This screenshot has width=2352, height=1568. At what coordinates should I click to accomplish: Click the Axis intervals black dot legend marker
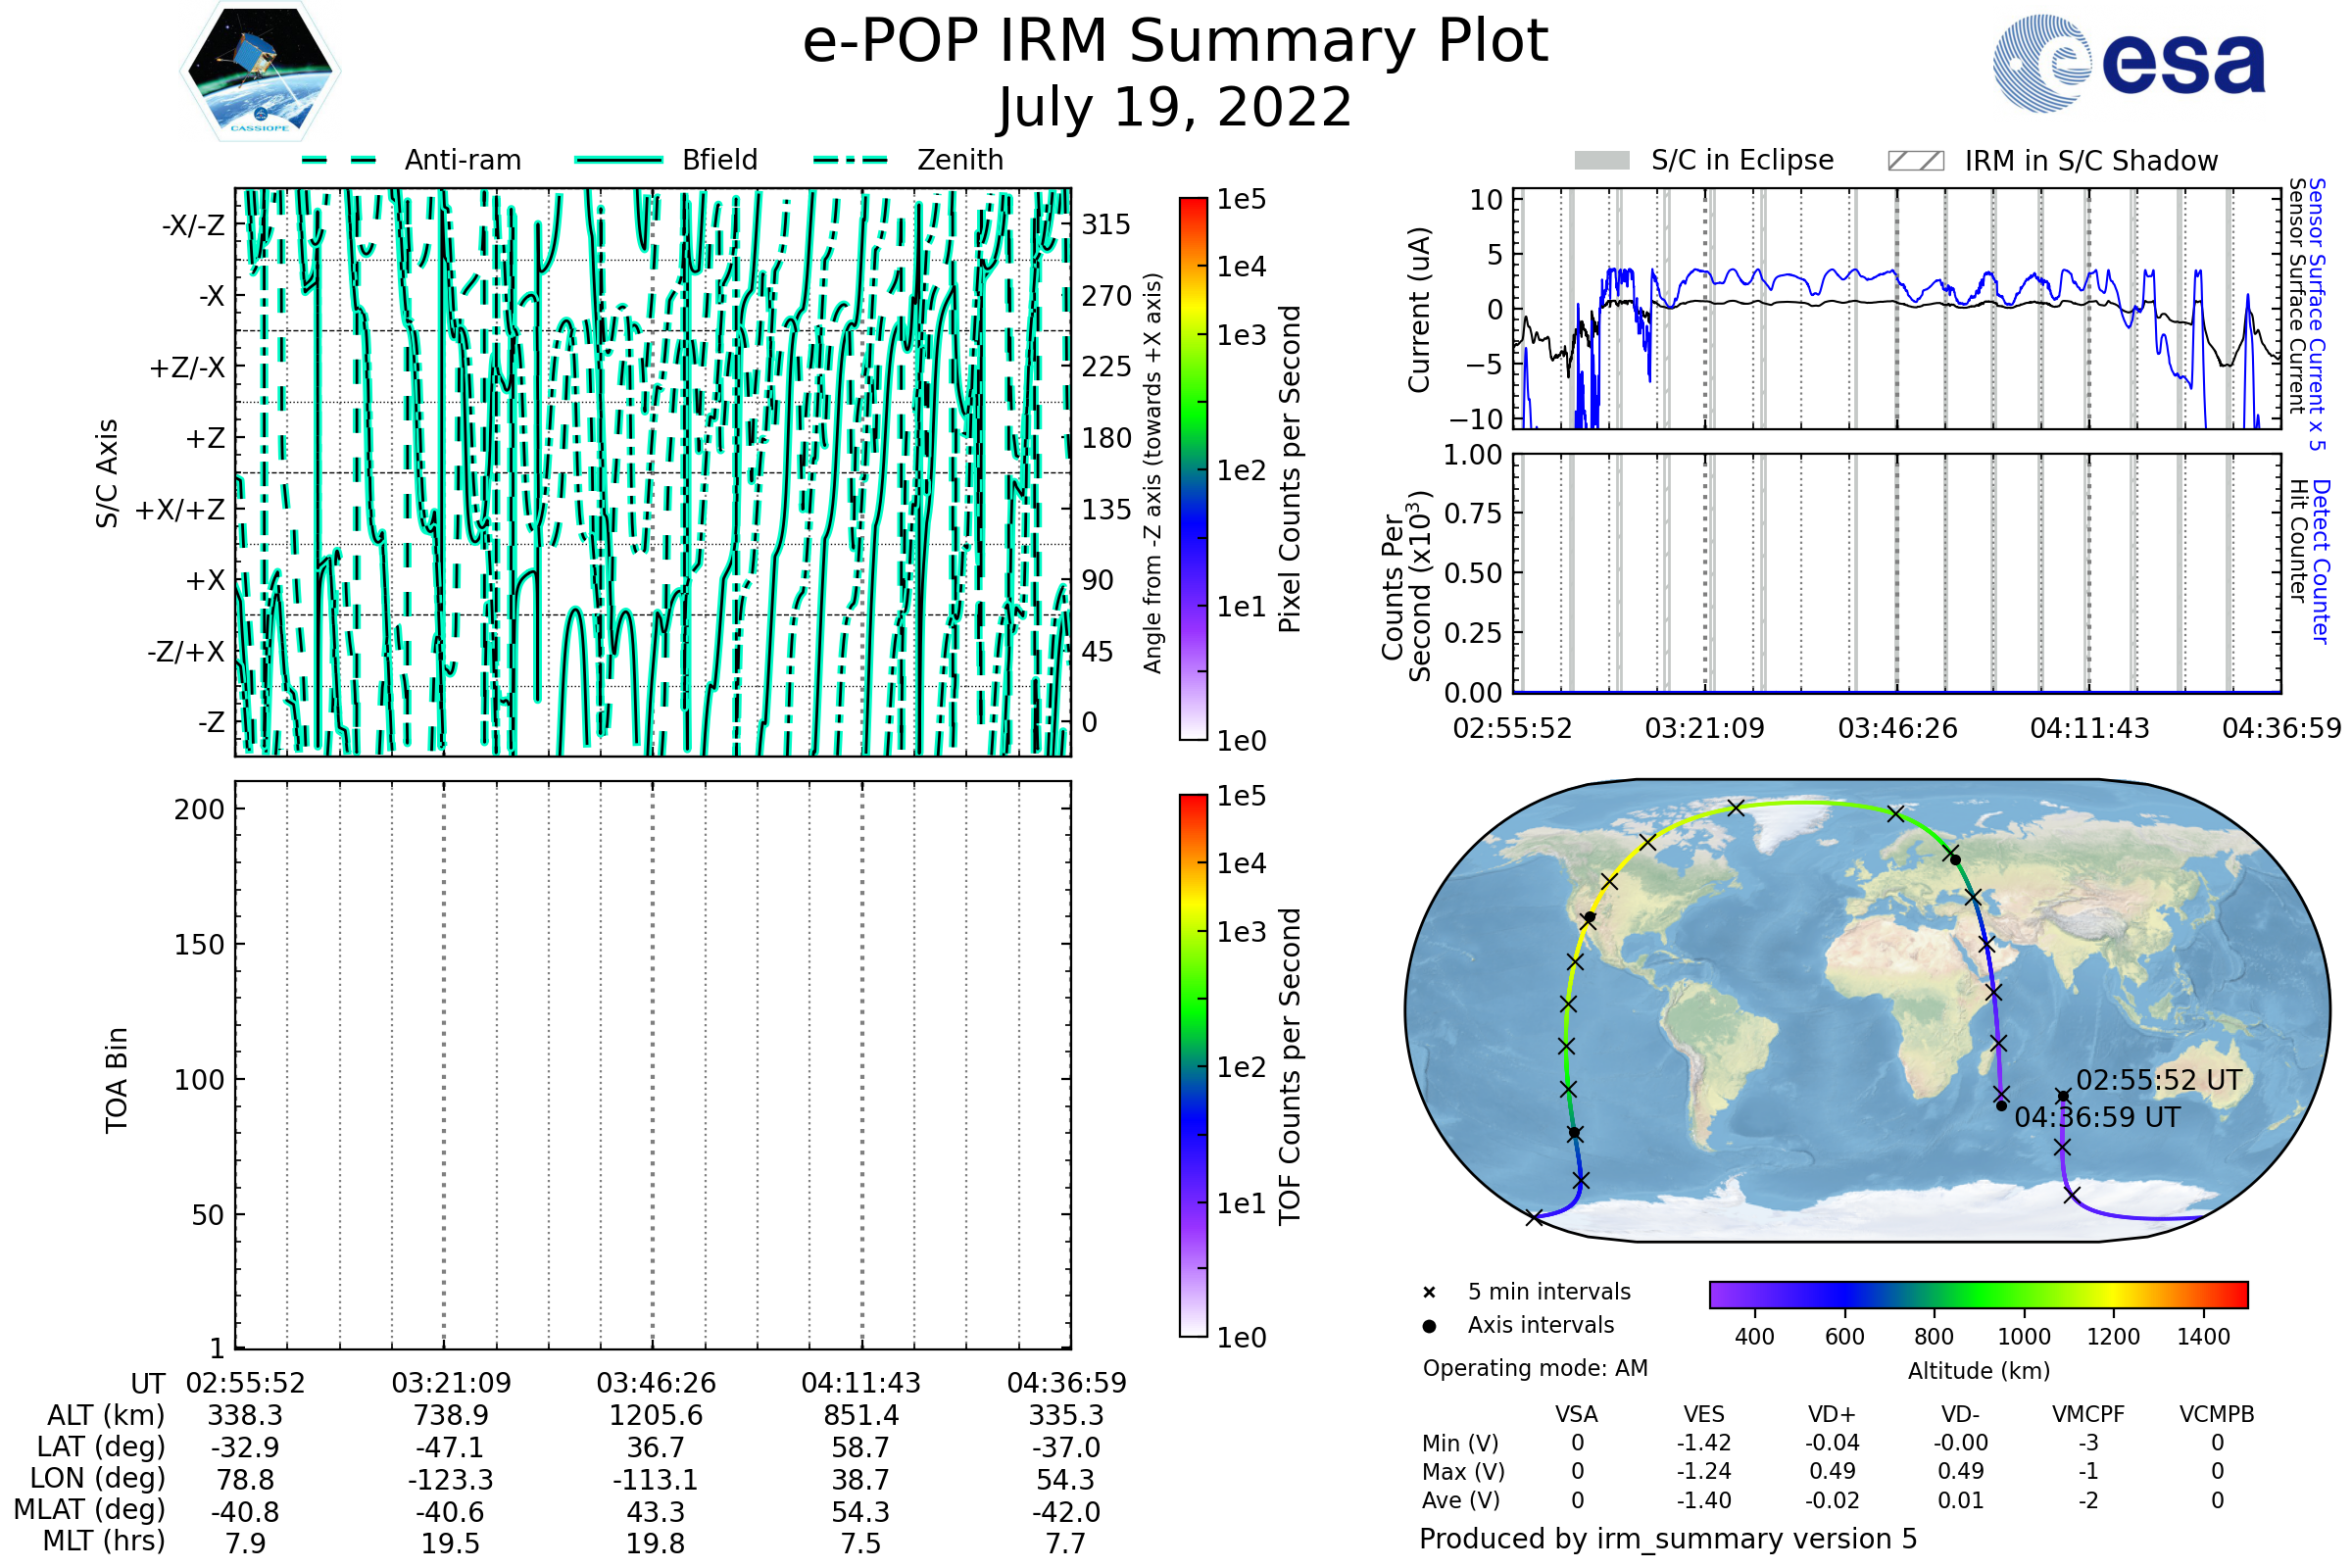point(1429,1326)
